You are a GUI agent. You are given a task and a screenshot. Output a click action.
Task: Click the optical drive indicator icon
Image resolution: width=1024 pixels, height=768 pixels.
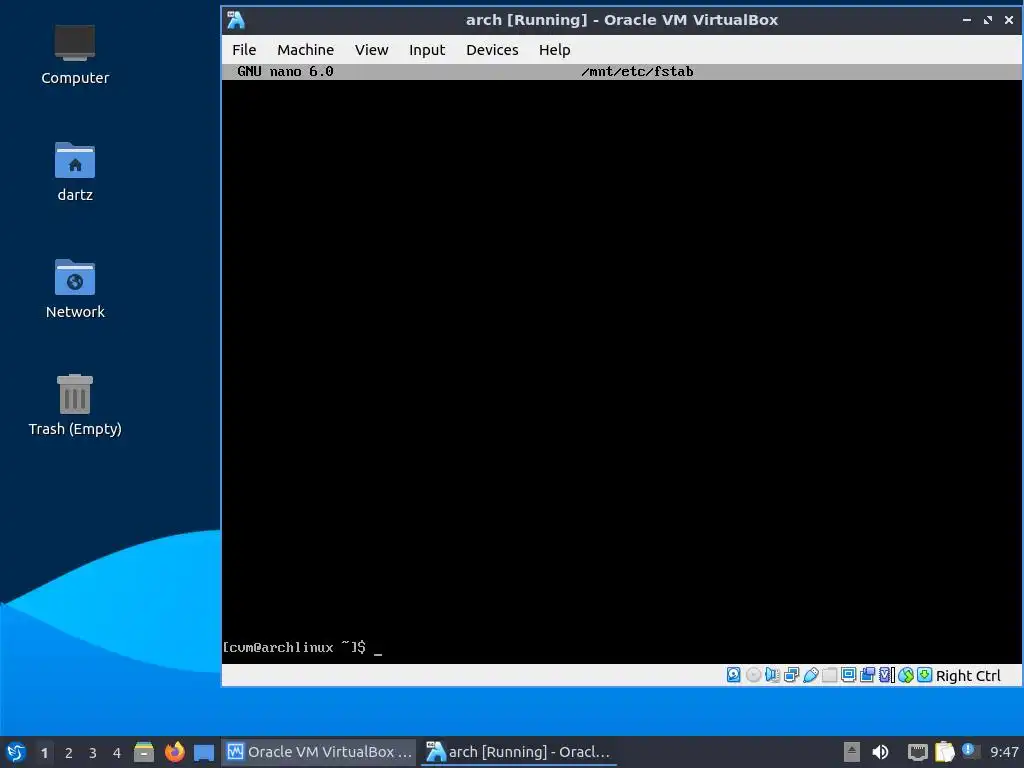(753, 675)
